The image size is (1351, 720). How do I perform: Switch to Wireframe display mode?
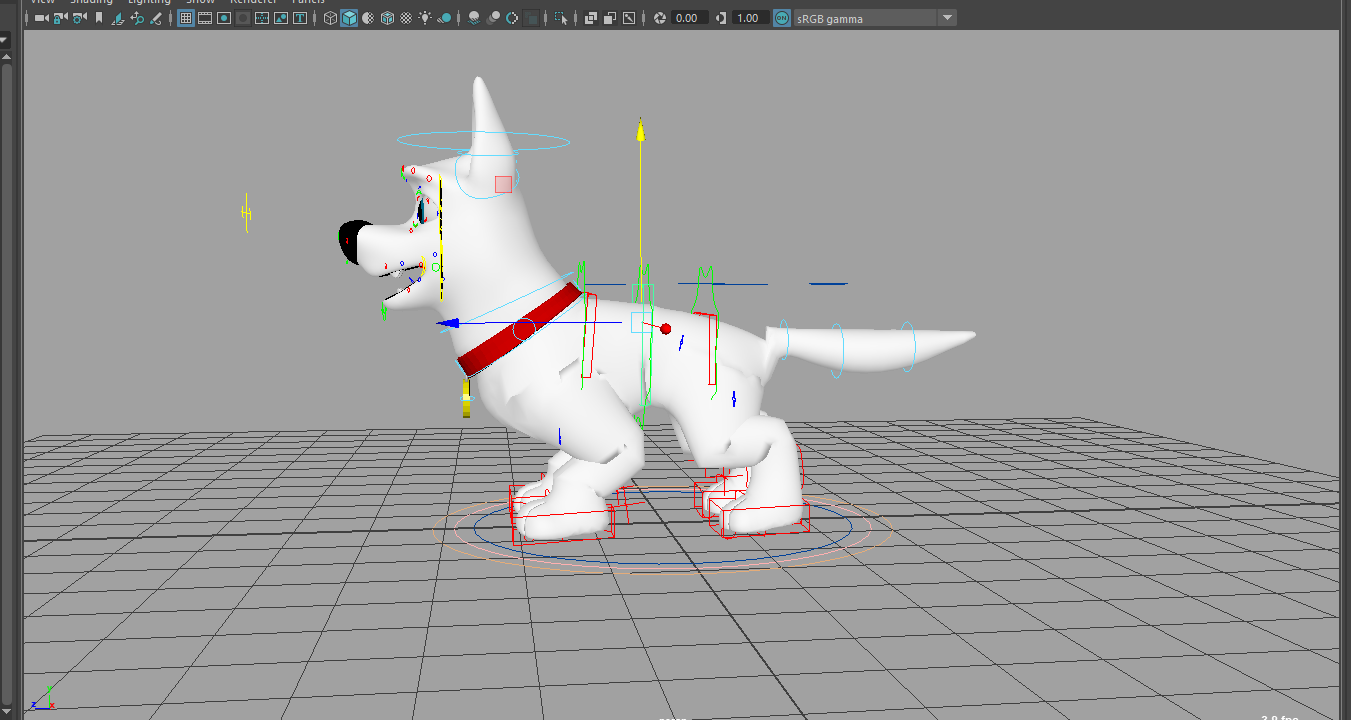pos(330,18)
